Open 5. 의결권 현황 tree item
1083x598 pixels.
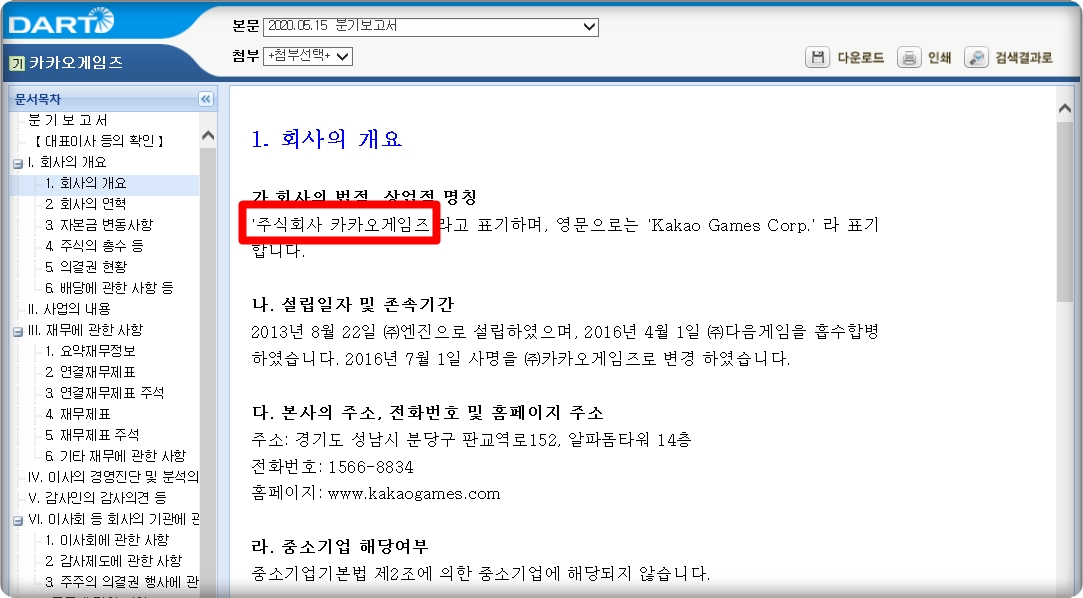point(86,267)
